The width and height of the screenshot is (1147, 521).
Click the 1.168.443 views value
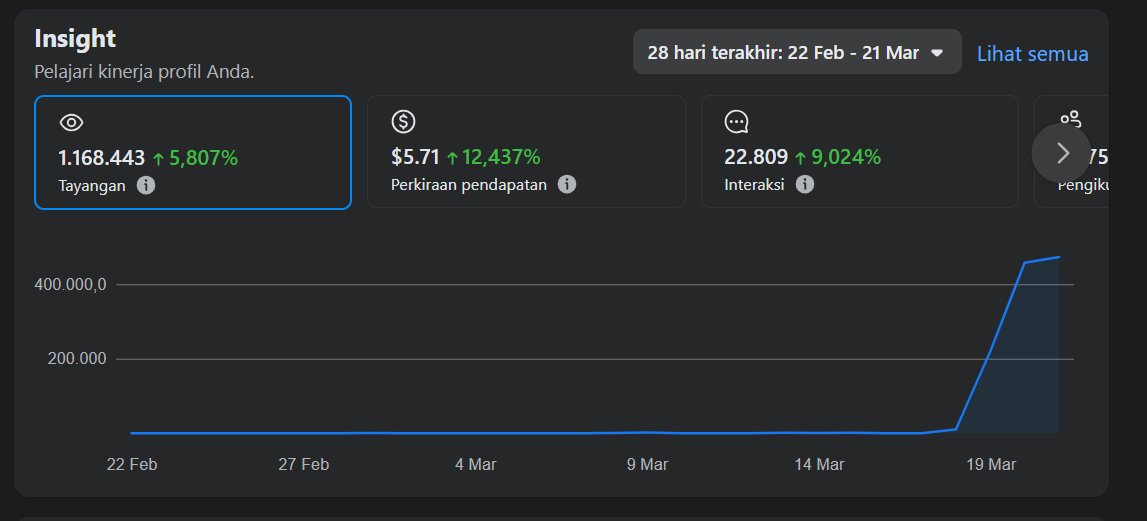click(x=102, y=157)
